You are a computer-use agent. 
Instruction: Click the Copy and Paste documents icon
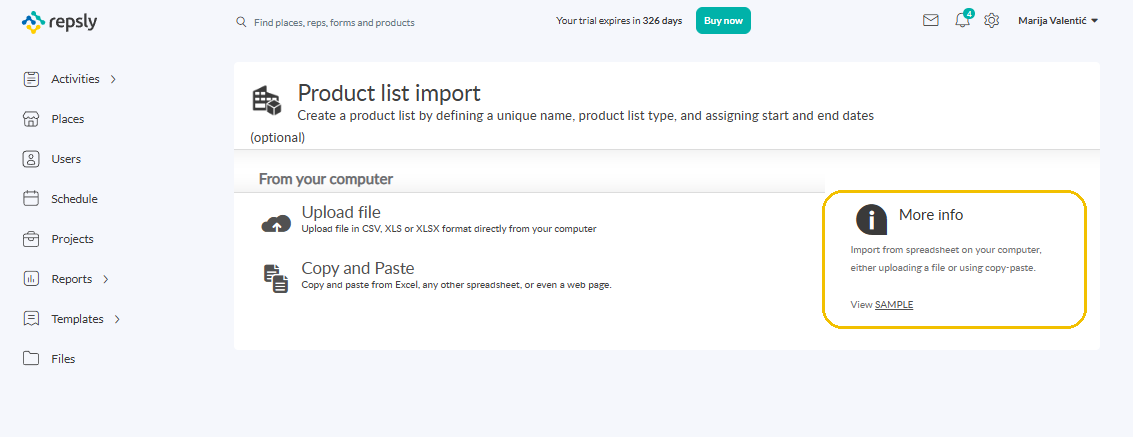point(275,279)
